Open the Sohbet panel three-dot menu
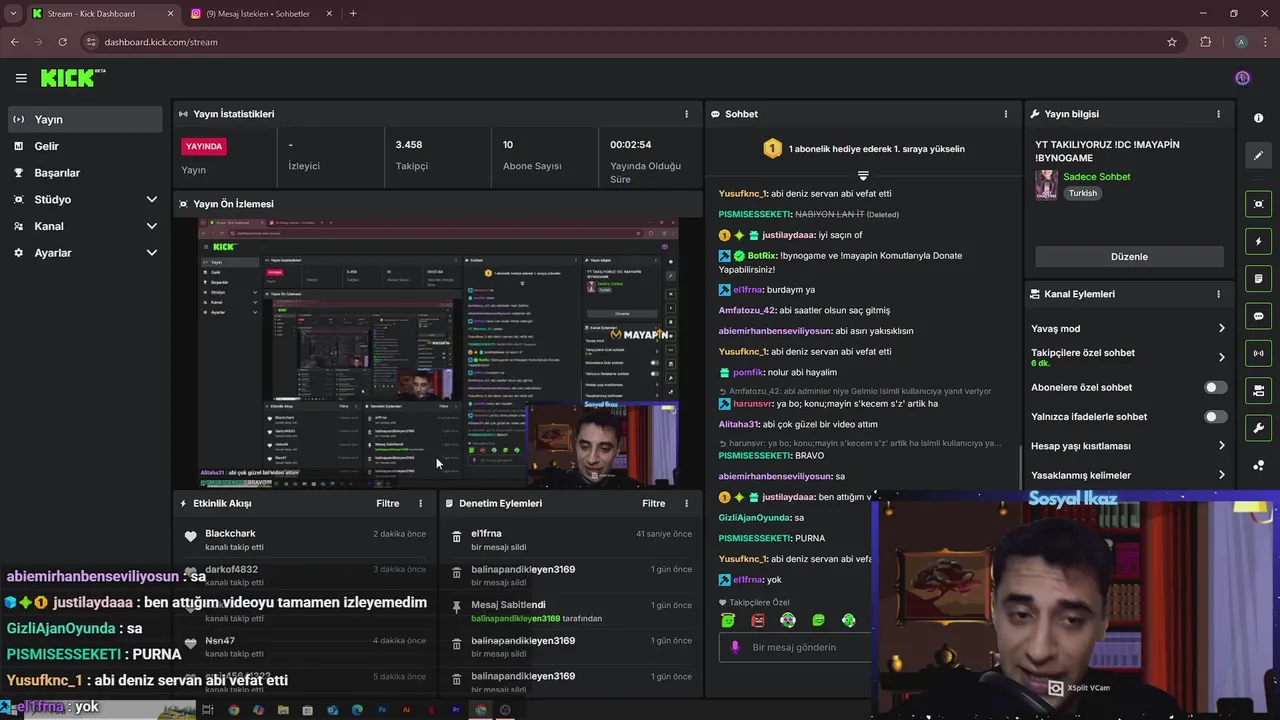The height and width of the screenshot is (720, 1280). 1006,114
